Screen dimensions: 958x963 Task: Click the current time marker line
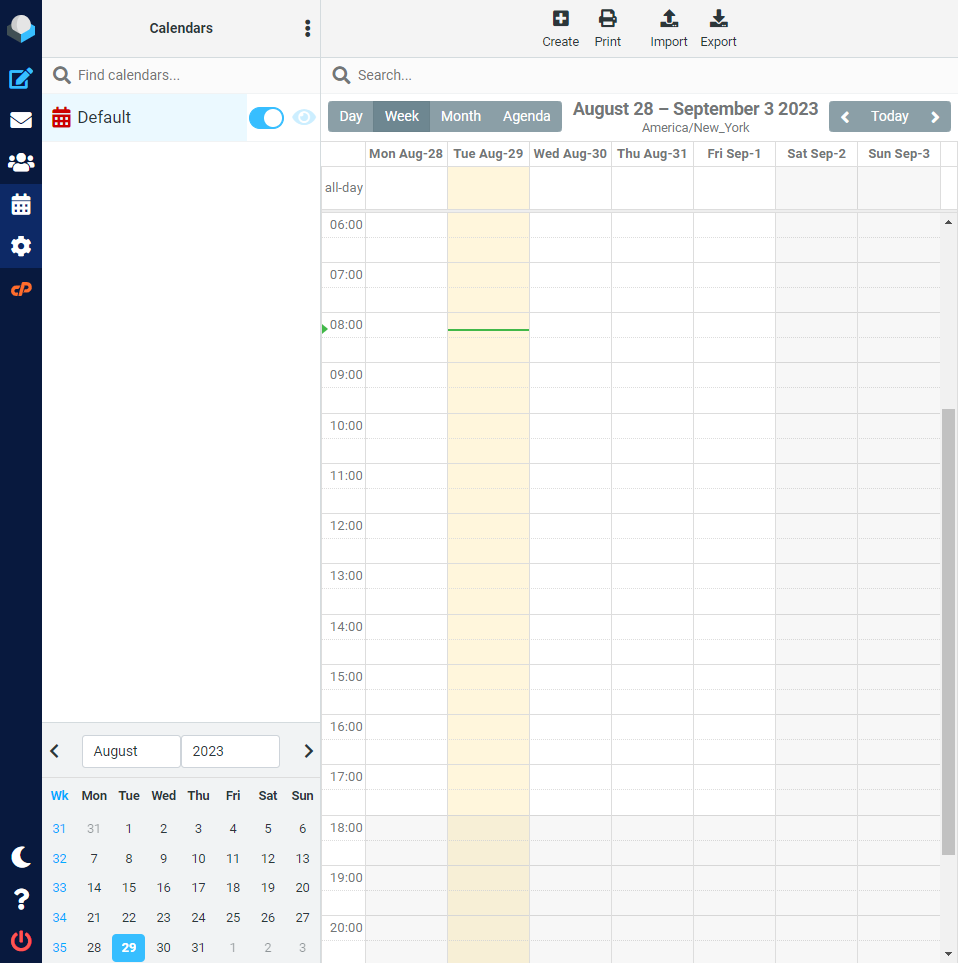488,330
